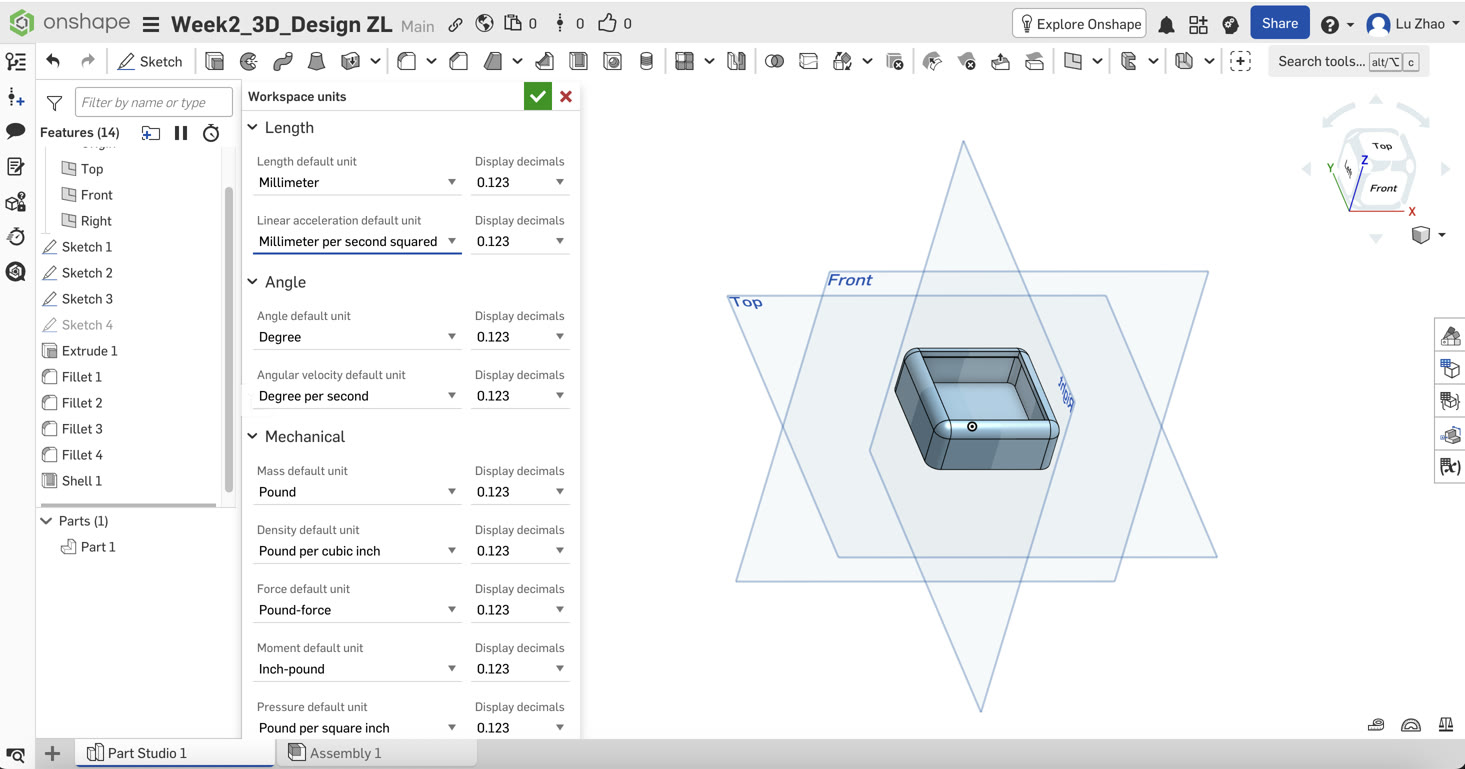Select the Replace face tool
Image resolution: width=1465 pixels, height=769 pixels.
1035,61
